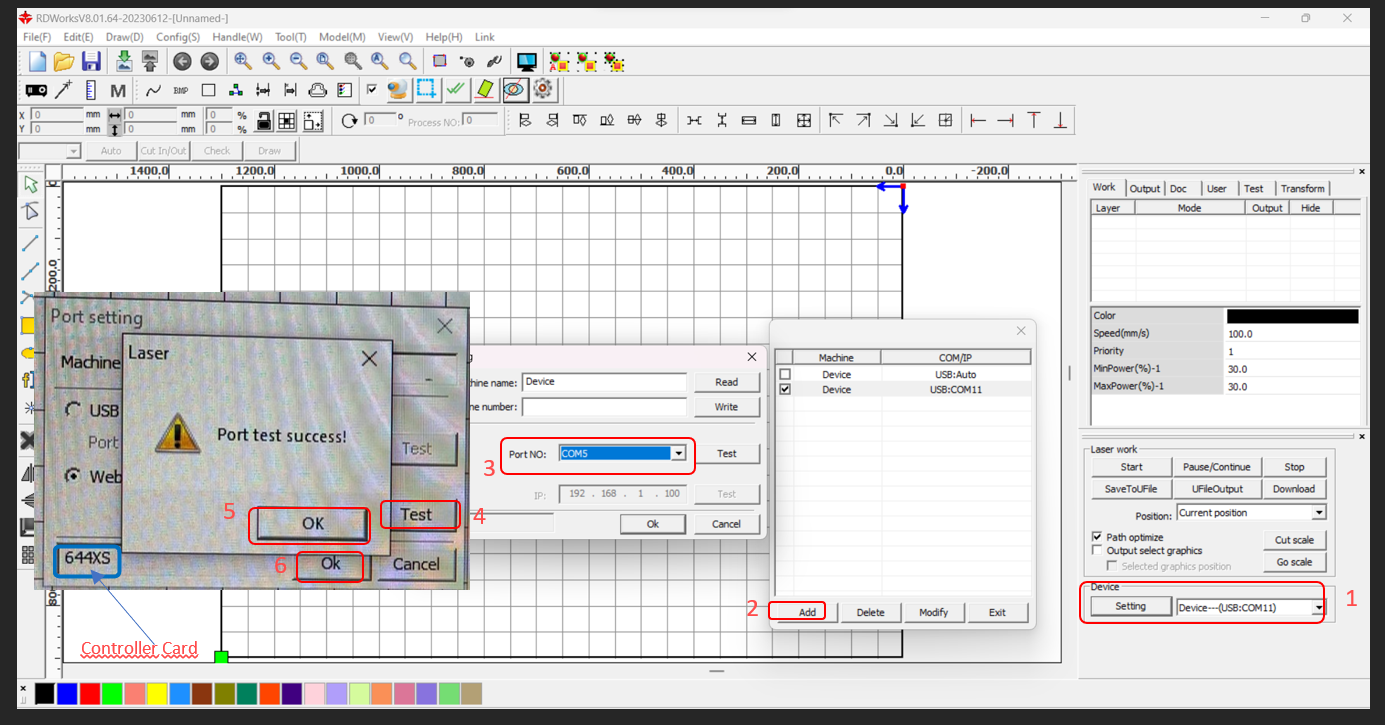Click the top-left corner arrow alignment icon

[x=835, y=121]
